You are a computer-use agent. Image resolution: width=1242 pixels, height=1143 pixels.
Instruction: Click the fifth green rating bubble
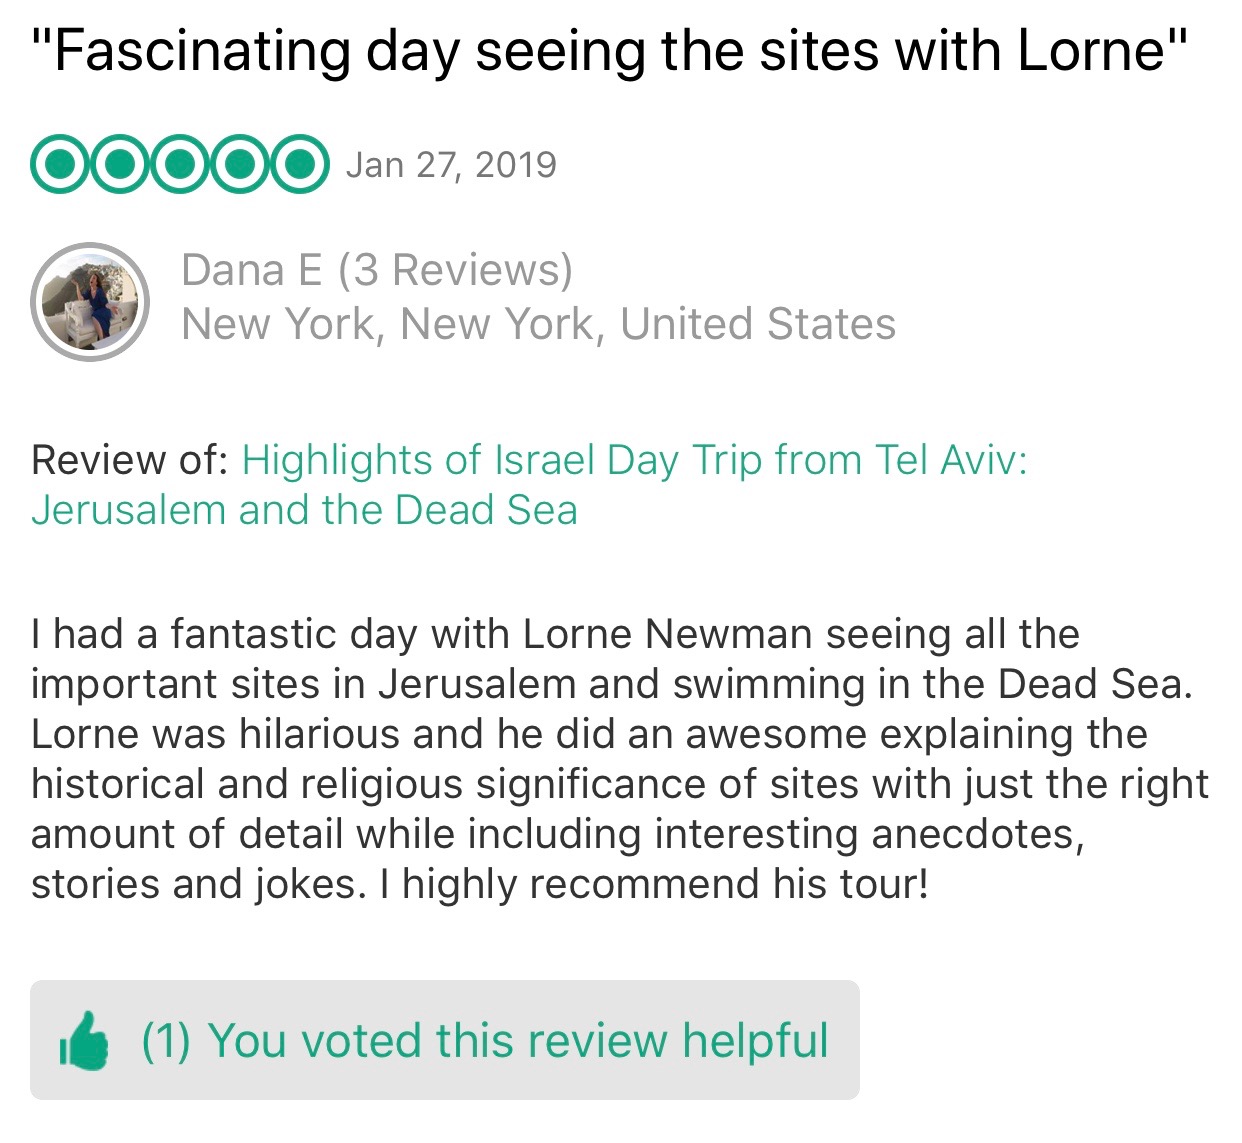point(298,164)
